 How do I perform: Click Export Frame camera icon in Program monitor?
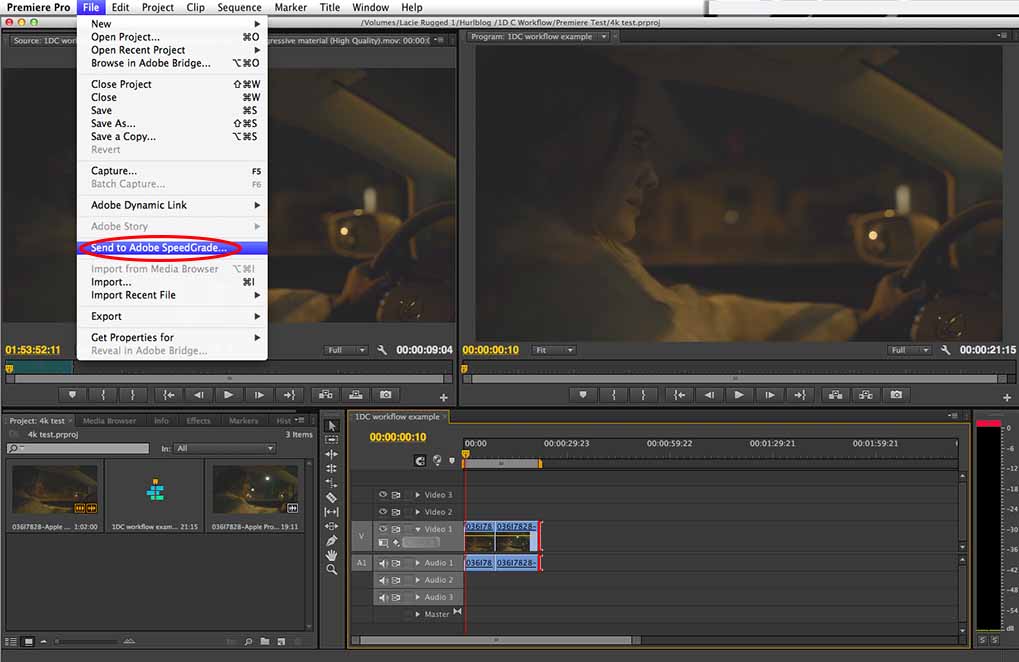[x=897, y=395]
